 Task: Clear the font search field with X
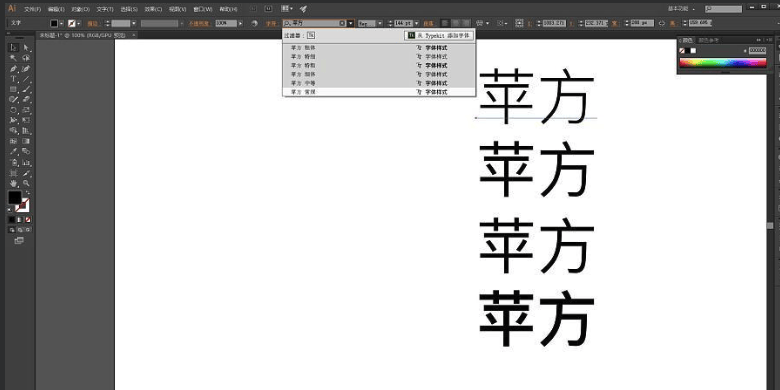coord(342,23)
